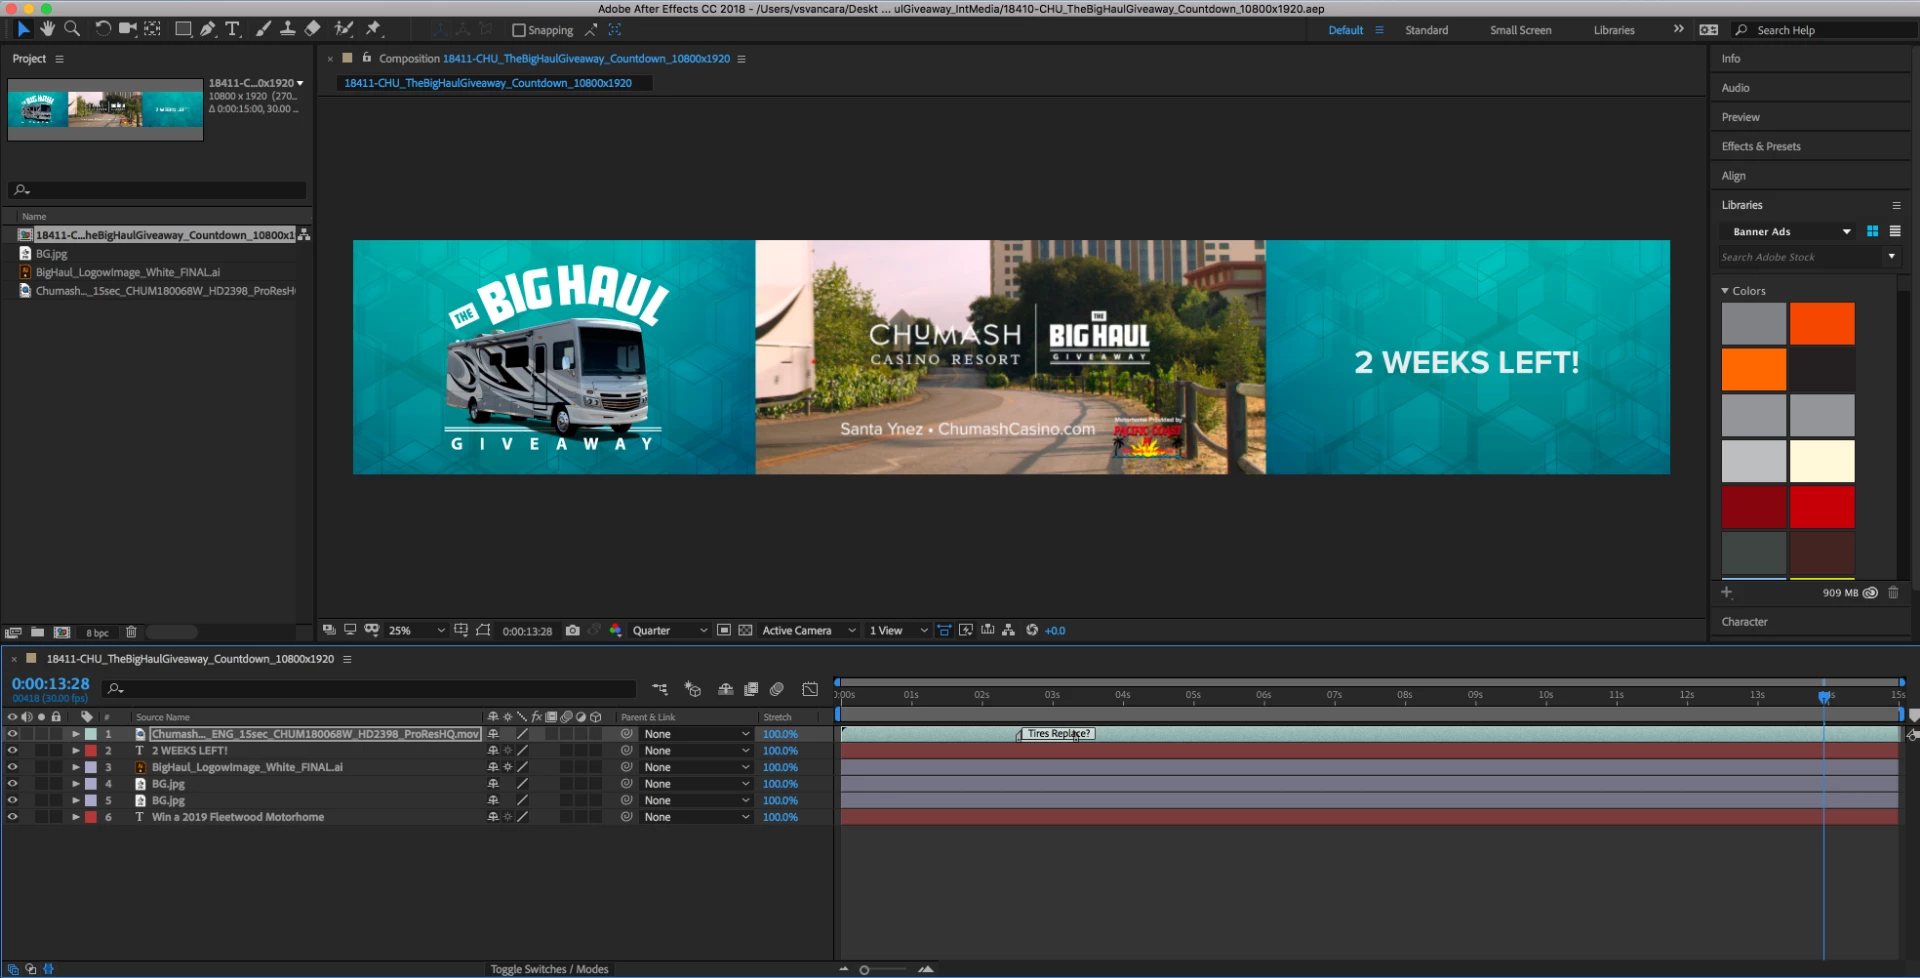Select the Hand tool
This screenshot has width=1920, height=978.
pyautogui.click(x=47, y=29)
